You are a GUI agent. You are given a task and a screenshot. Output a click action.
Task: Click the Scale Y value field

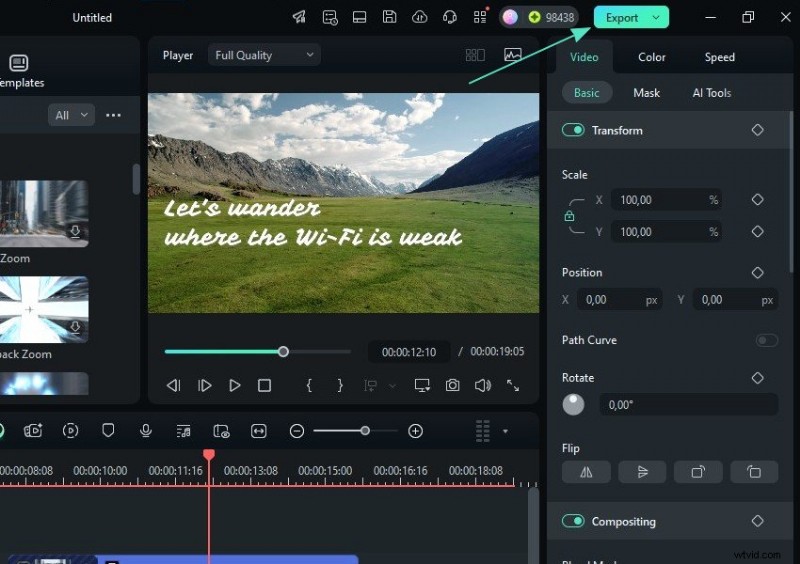coord(666,232)
